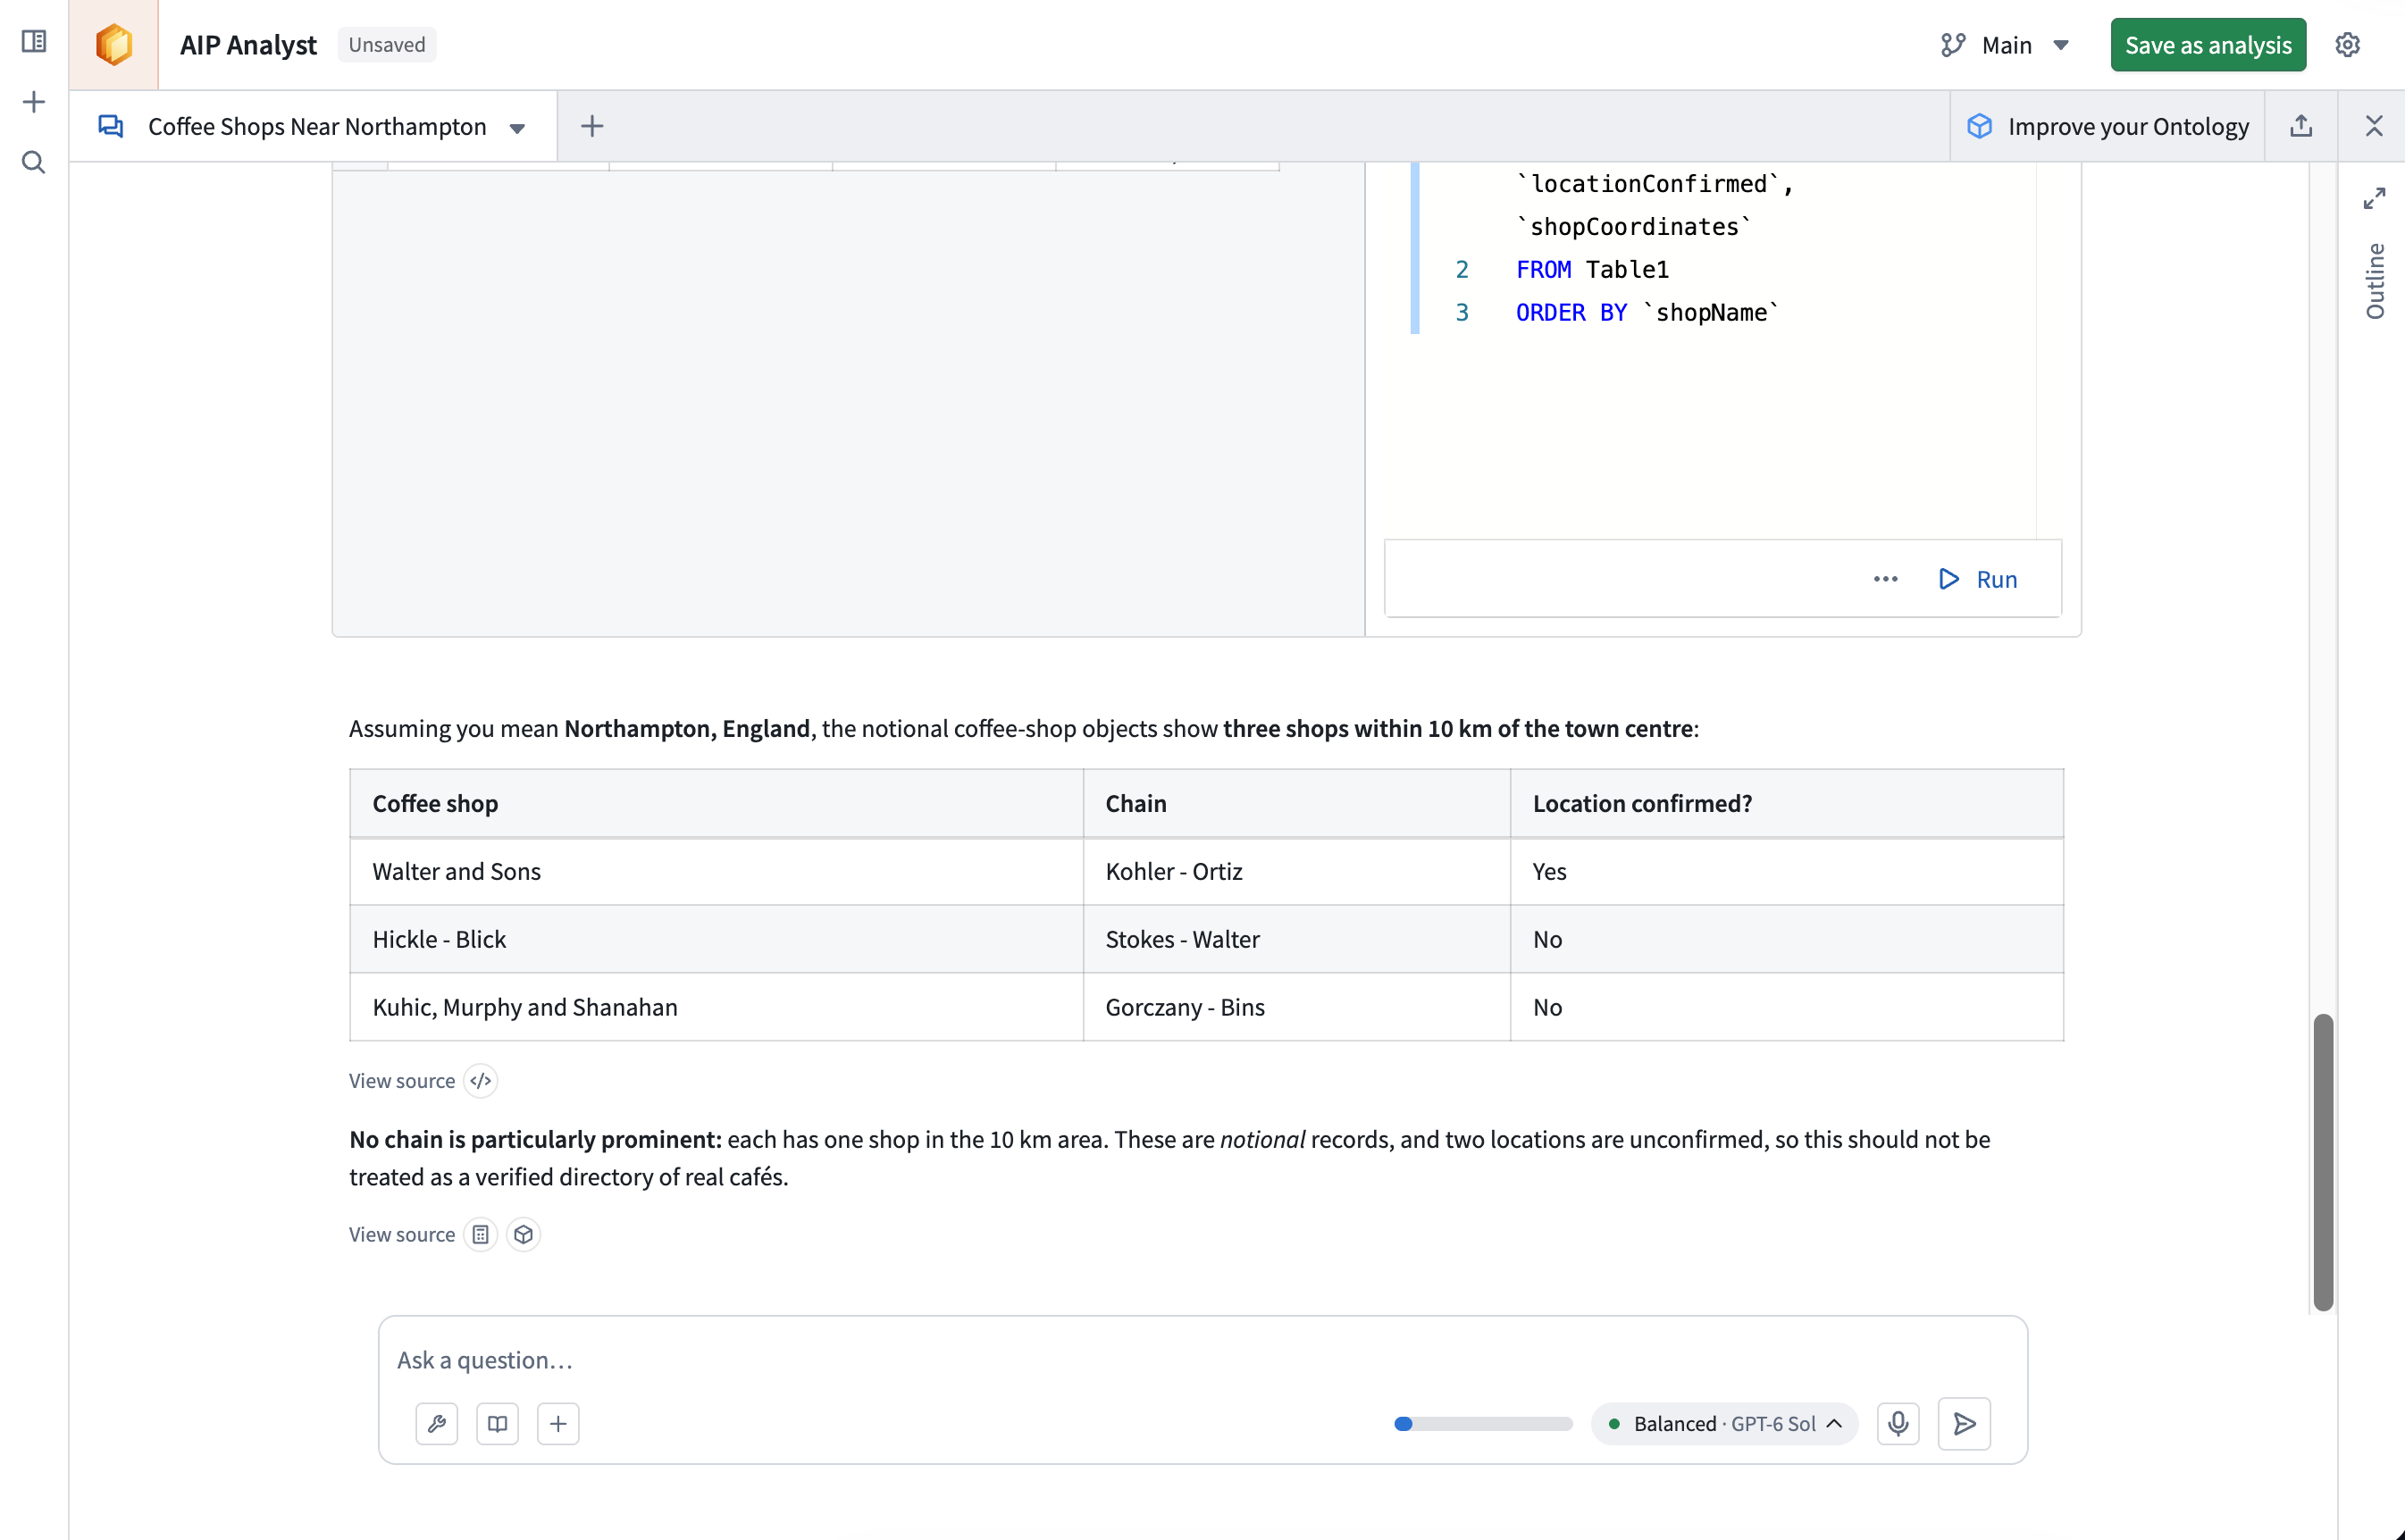Open the Balanced GPT-6 Sol model selector

1725,1424
